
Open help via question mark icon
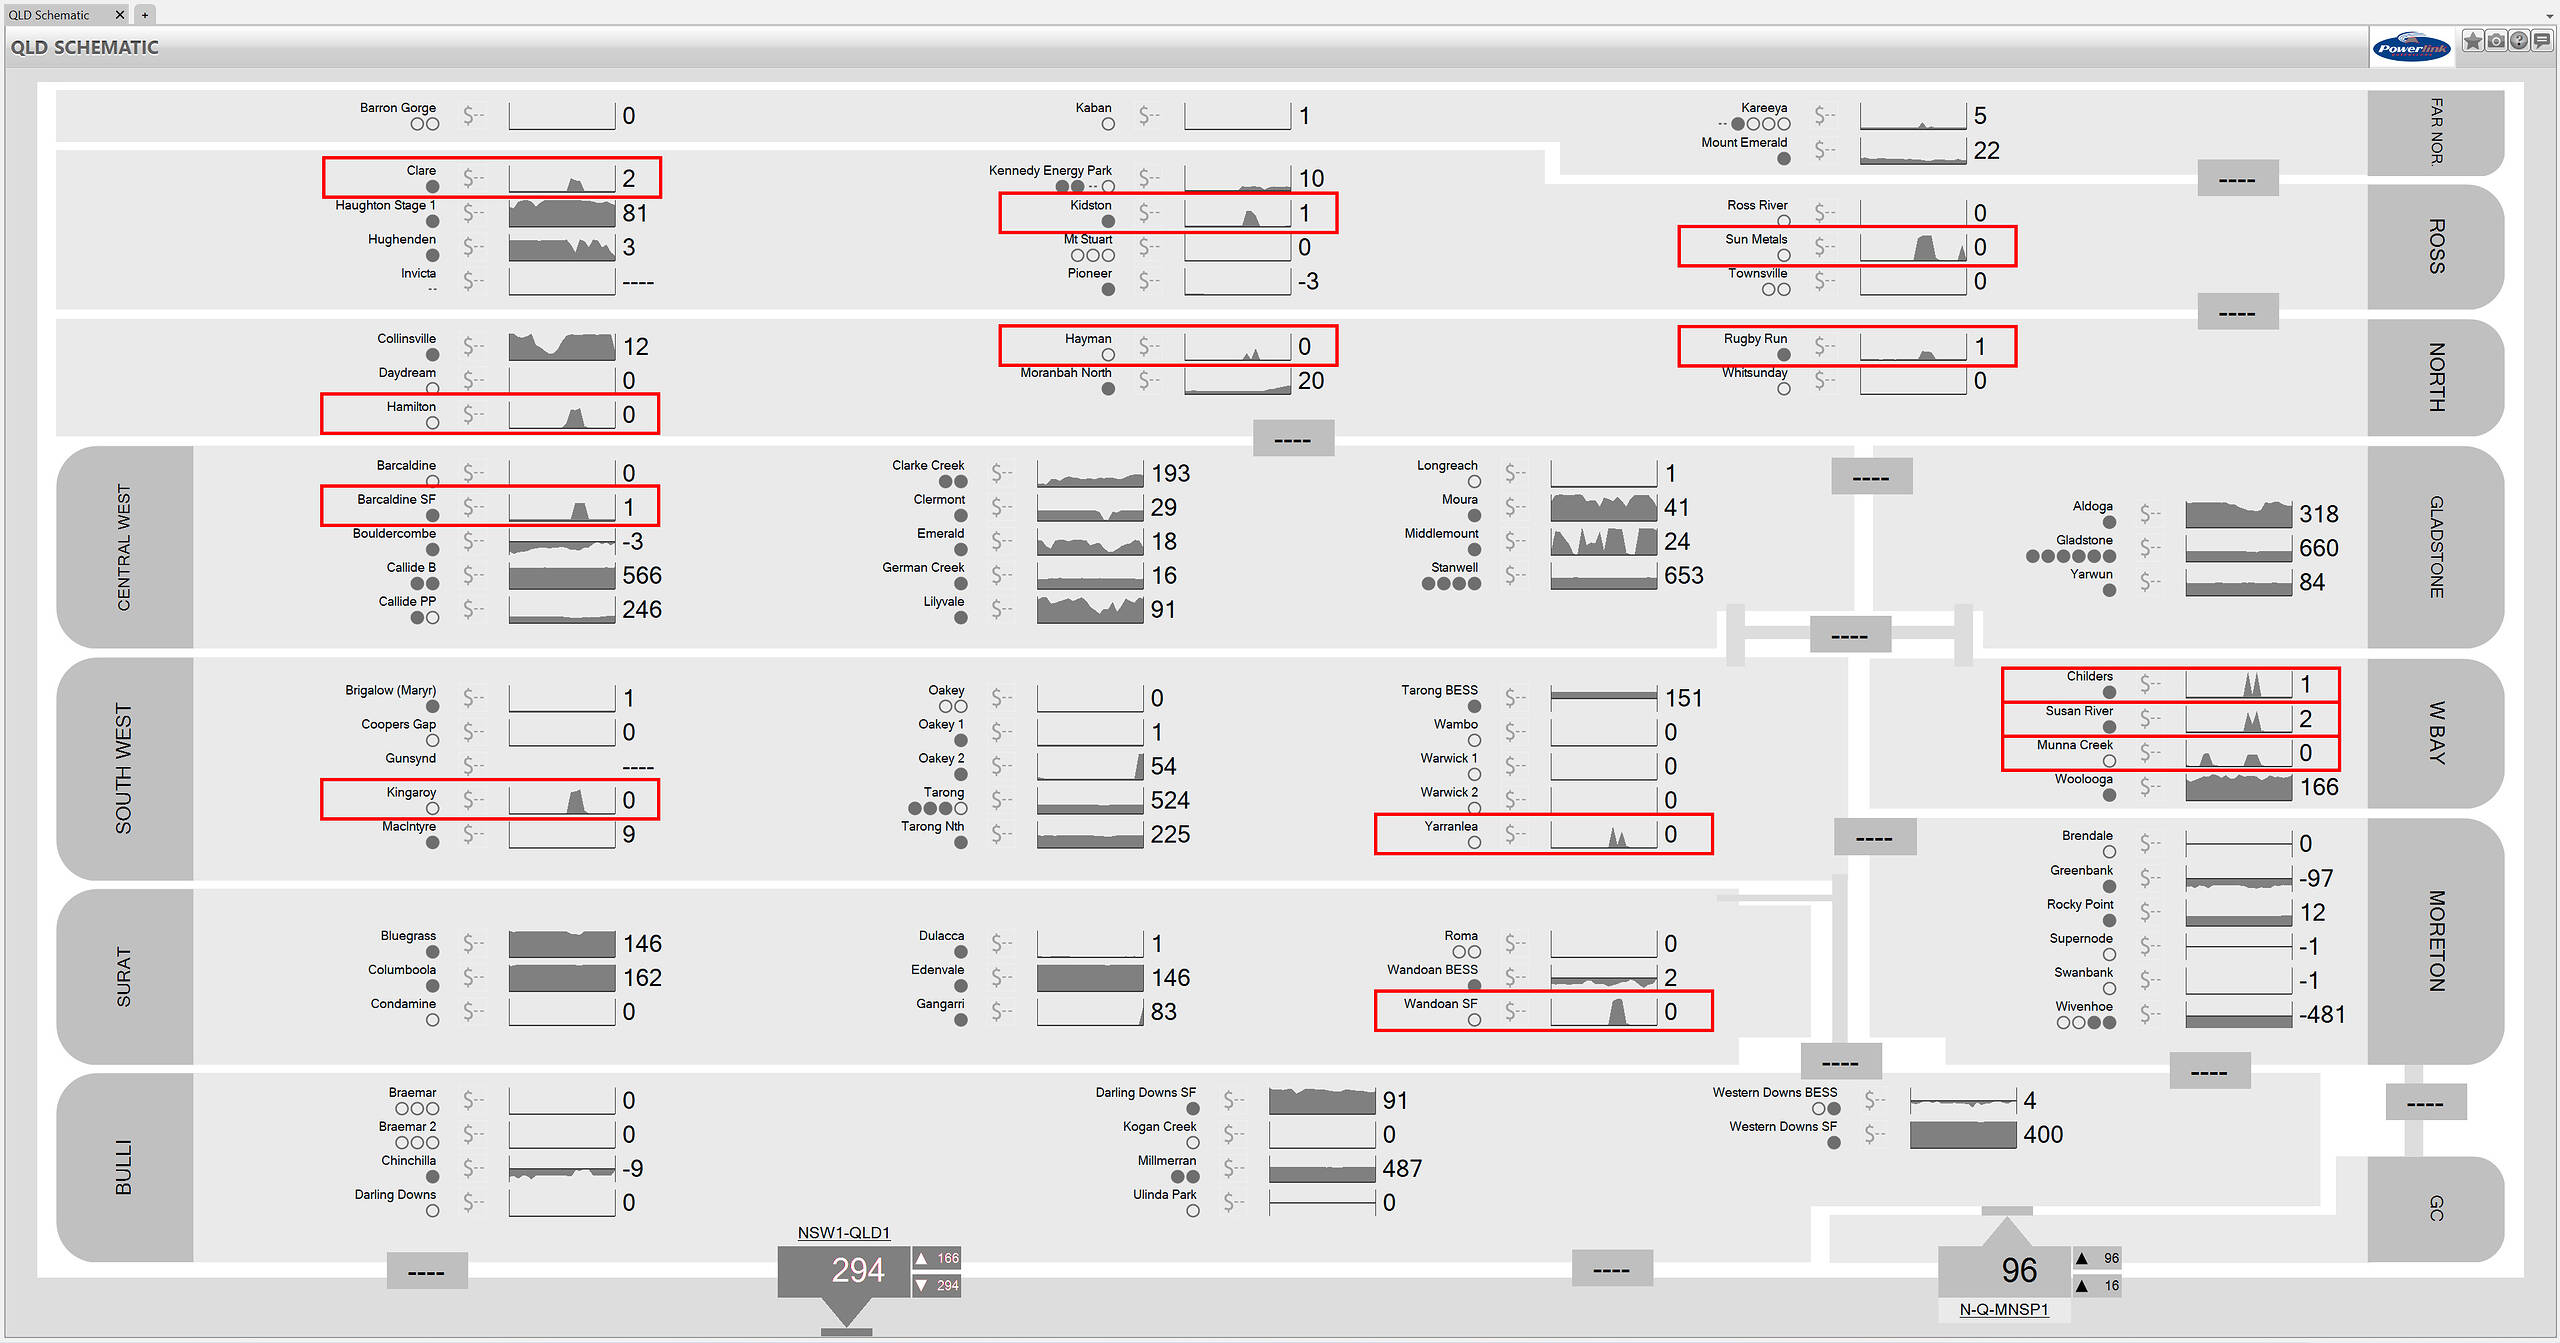click(2519, 40)
